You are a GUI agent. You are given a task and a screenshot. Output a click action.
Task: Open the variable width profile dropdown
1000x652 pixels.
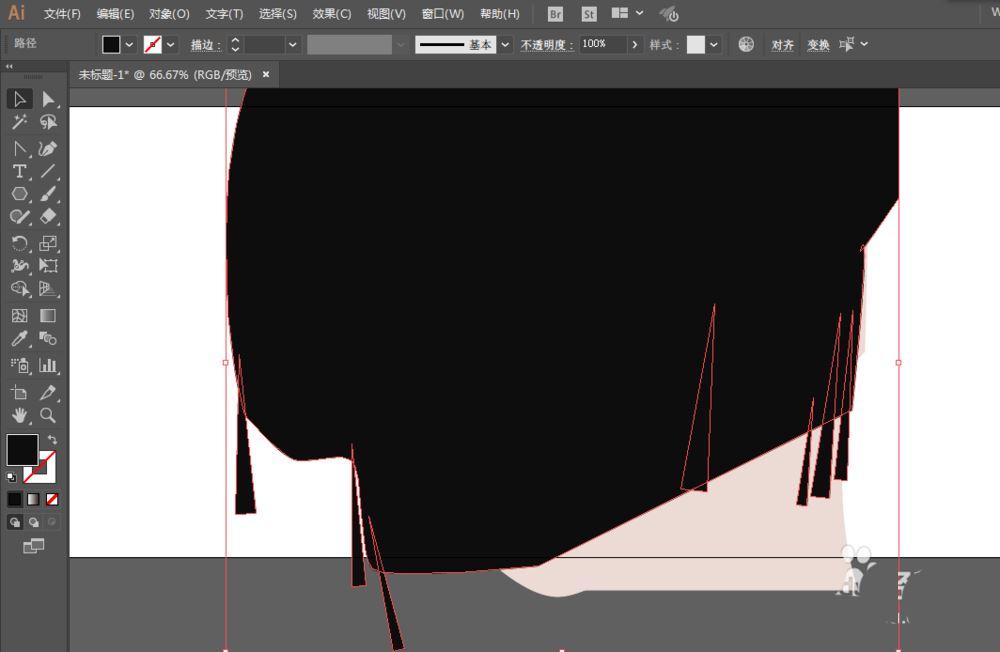(x=401, y=44)
